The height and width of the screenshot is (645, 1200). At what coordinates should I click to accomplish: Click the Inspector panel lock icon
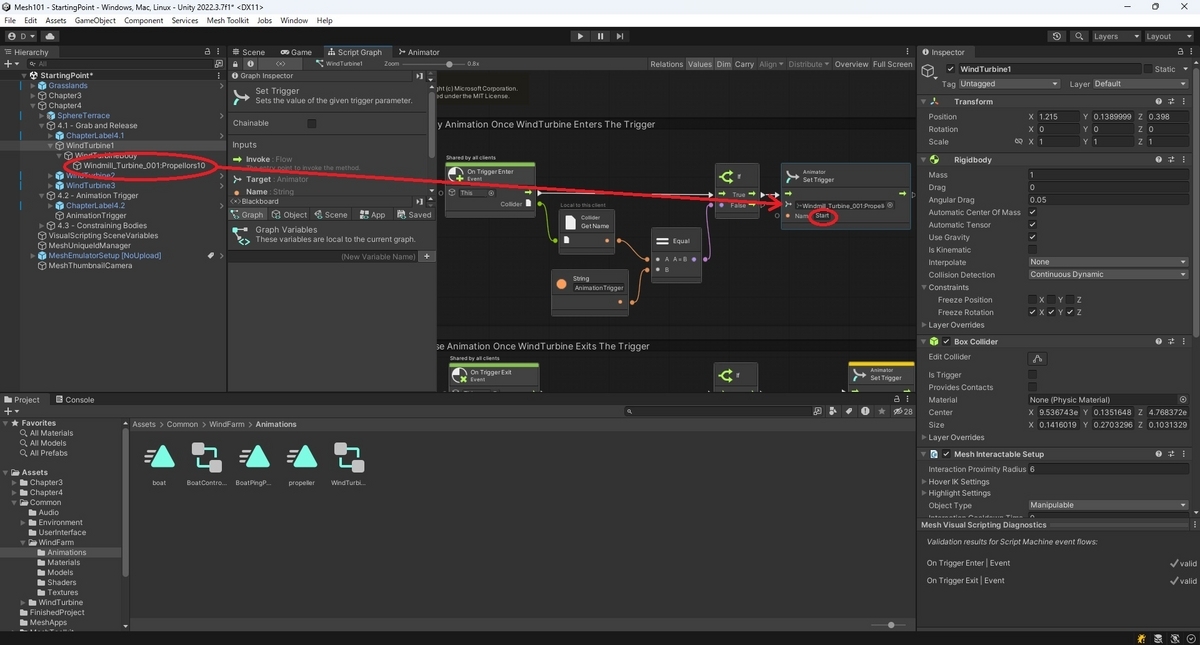click(1180, 52)
